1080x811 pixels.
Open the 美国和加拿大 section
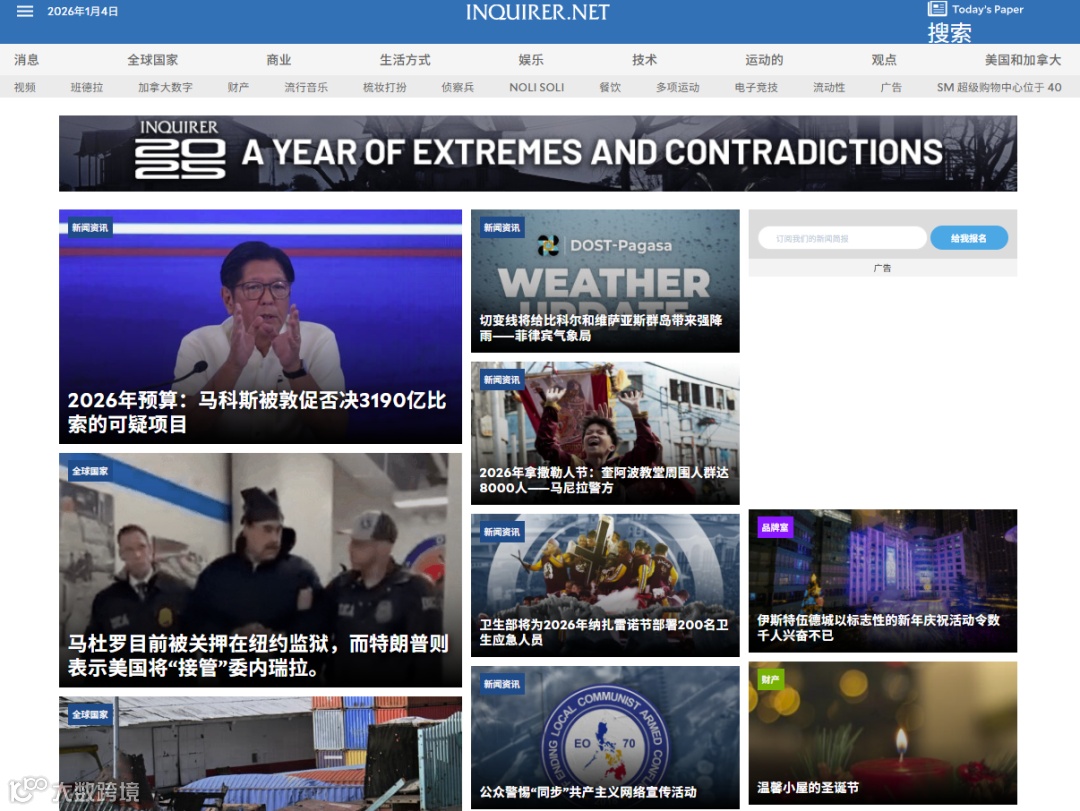tap(1022, 60)
